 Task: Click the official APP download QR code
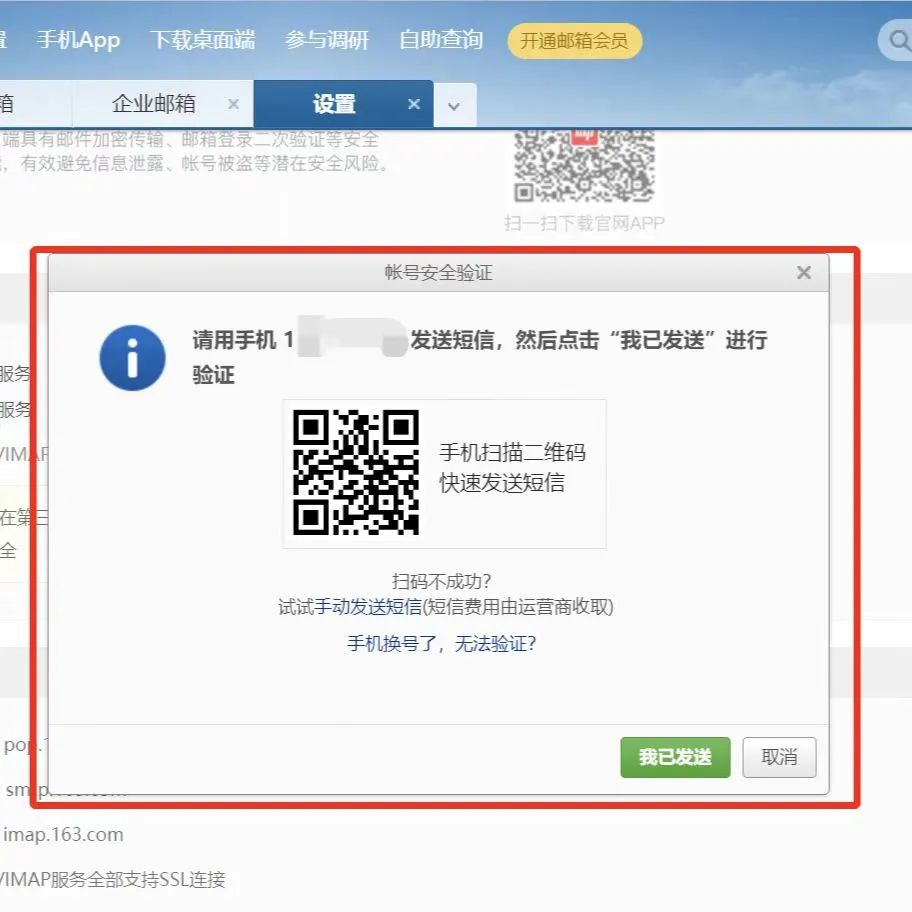coord(584,166)
